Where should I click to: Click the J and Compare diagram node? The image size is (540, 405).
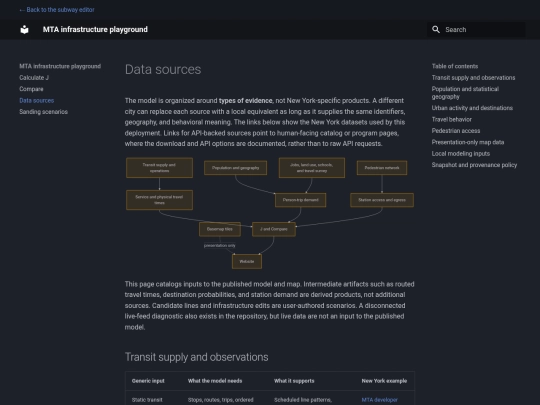274,229
